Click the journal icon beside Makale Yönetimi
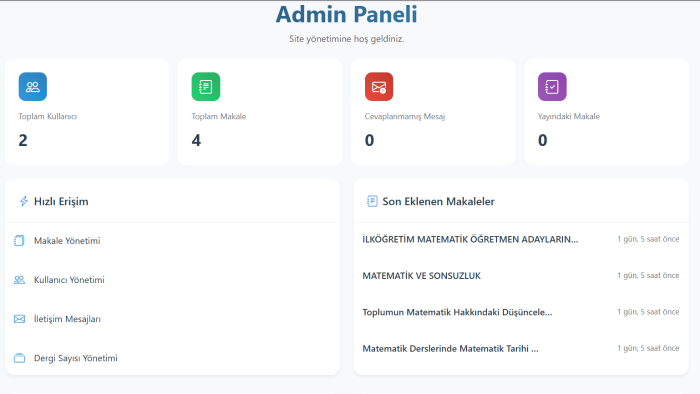This screenshot has height=394, width=700. click(x=19, y=241)
